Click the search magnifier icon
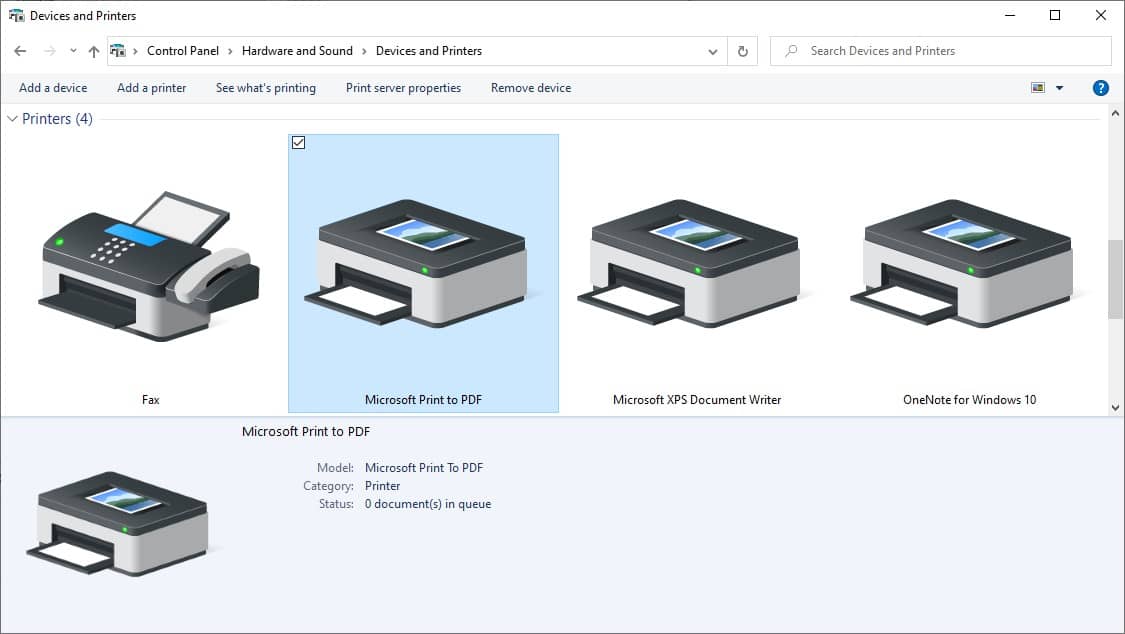 point(791,51)
